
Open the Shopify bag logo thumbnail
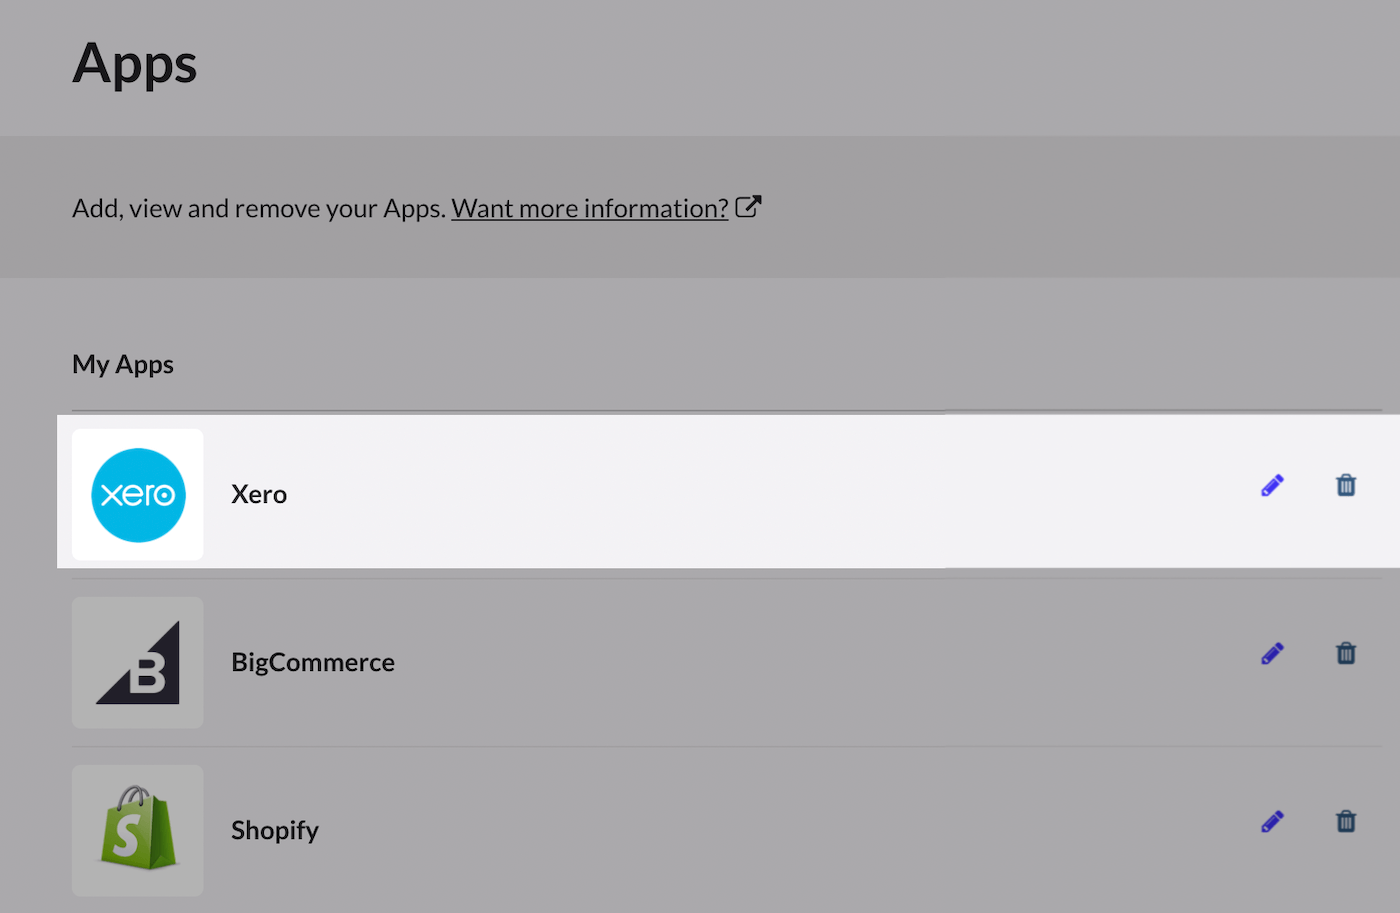(138, 830)
